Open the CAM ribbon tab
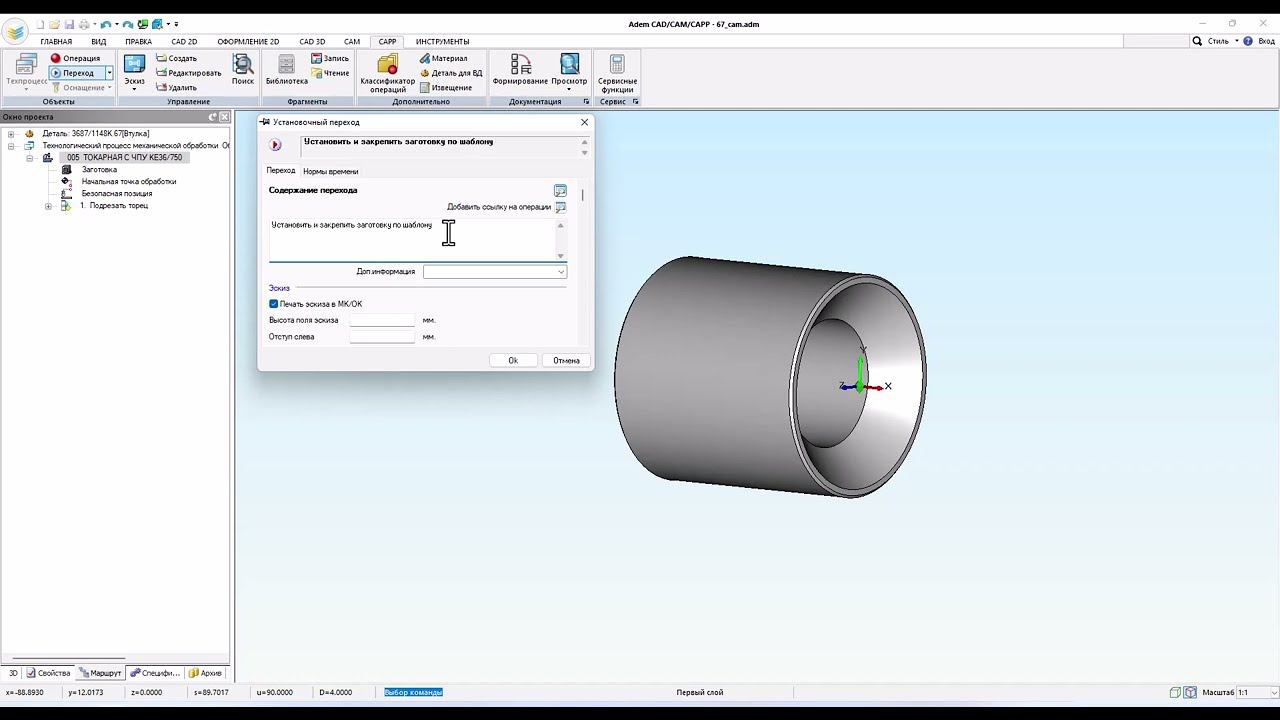The height and width of the screenshot is (720, 1280). click(x=352, y=42)
